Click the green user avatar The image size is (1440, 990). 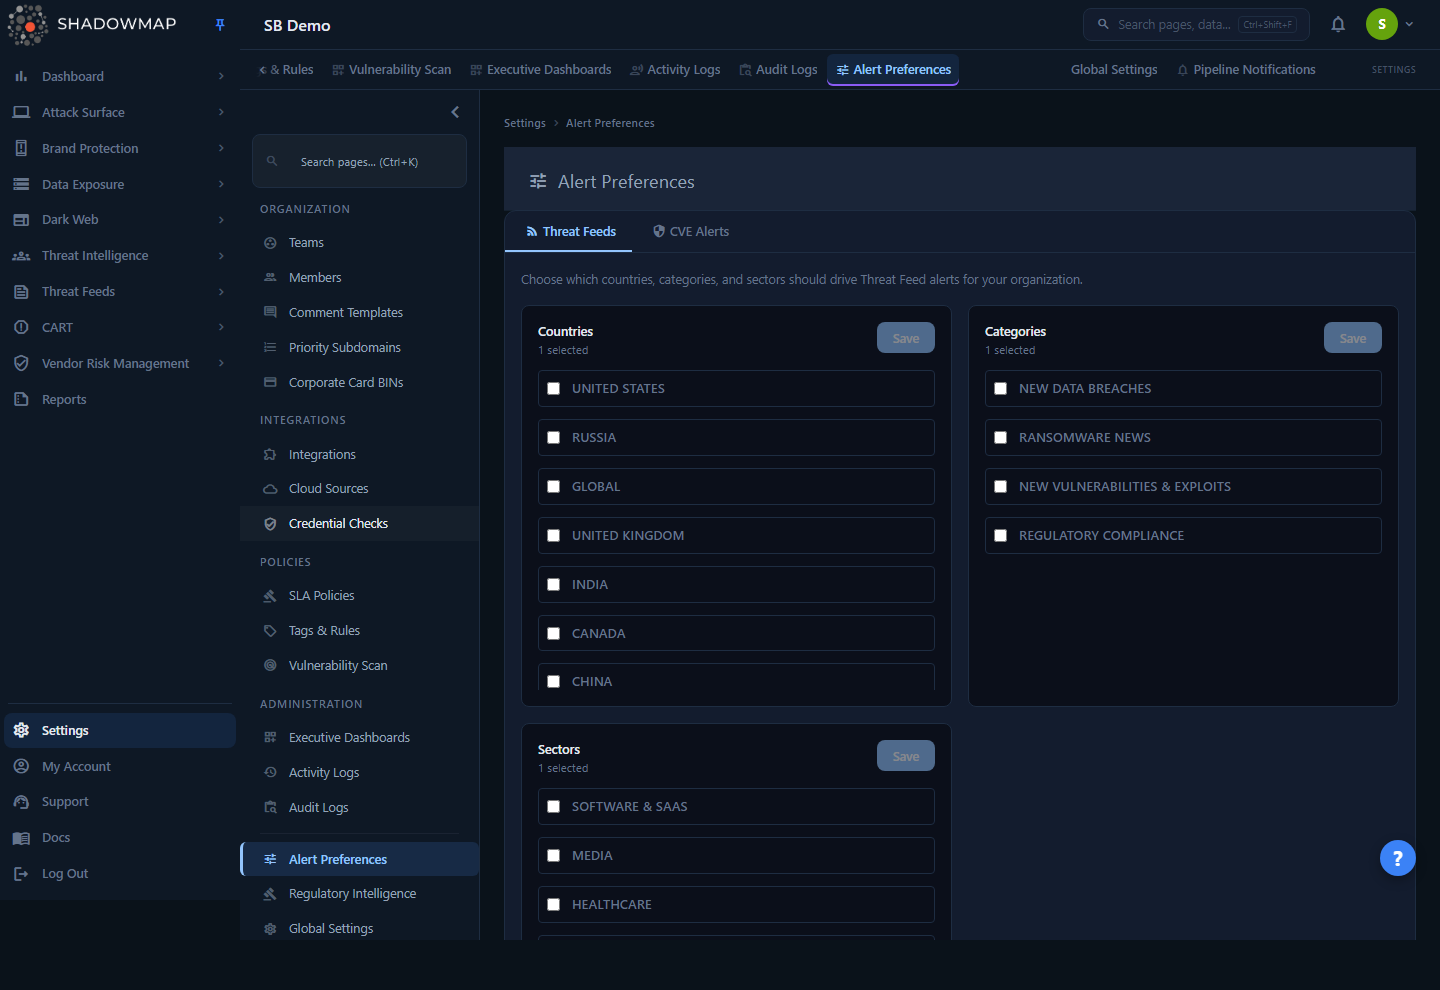(x=1382, y=24)
